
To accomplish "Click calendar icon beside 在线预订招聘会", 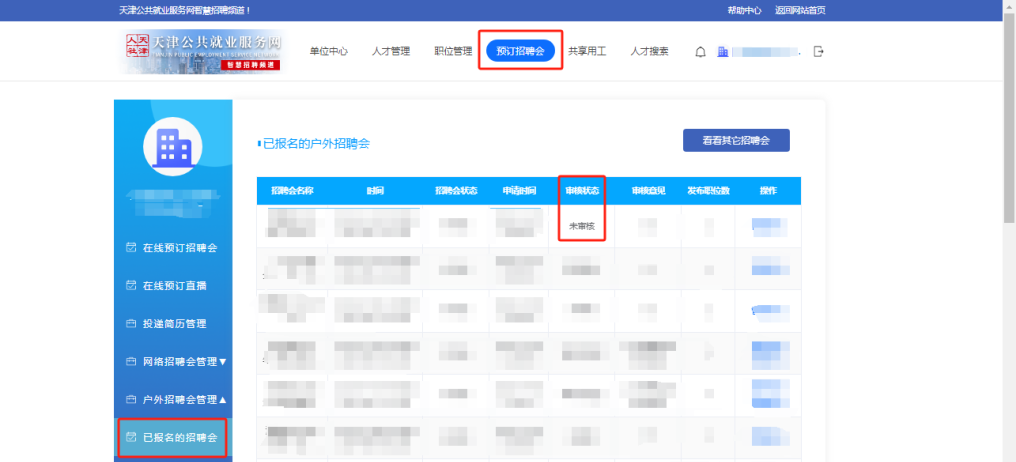I will tap(130, 247).
